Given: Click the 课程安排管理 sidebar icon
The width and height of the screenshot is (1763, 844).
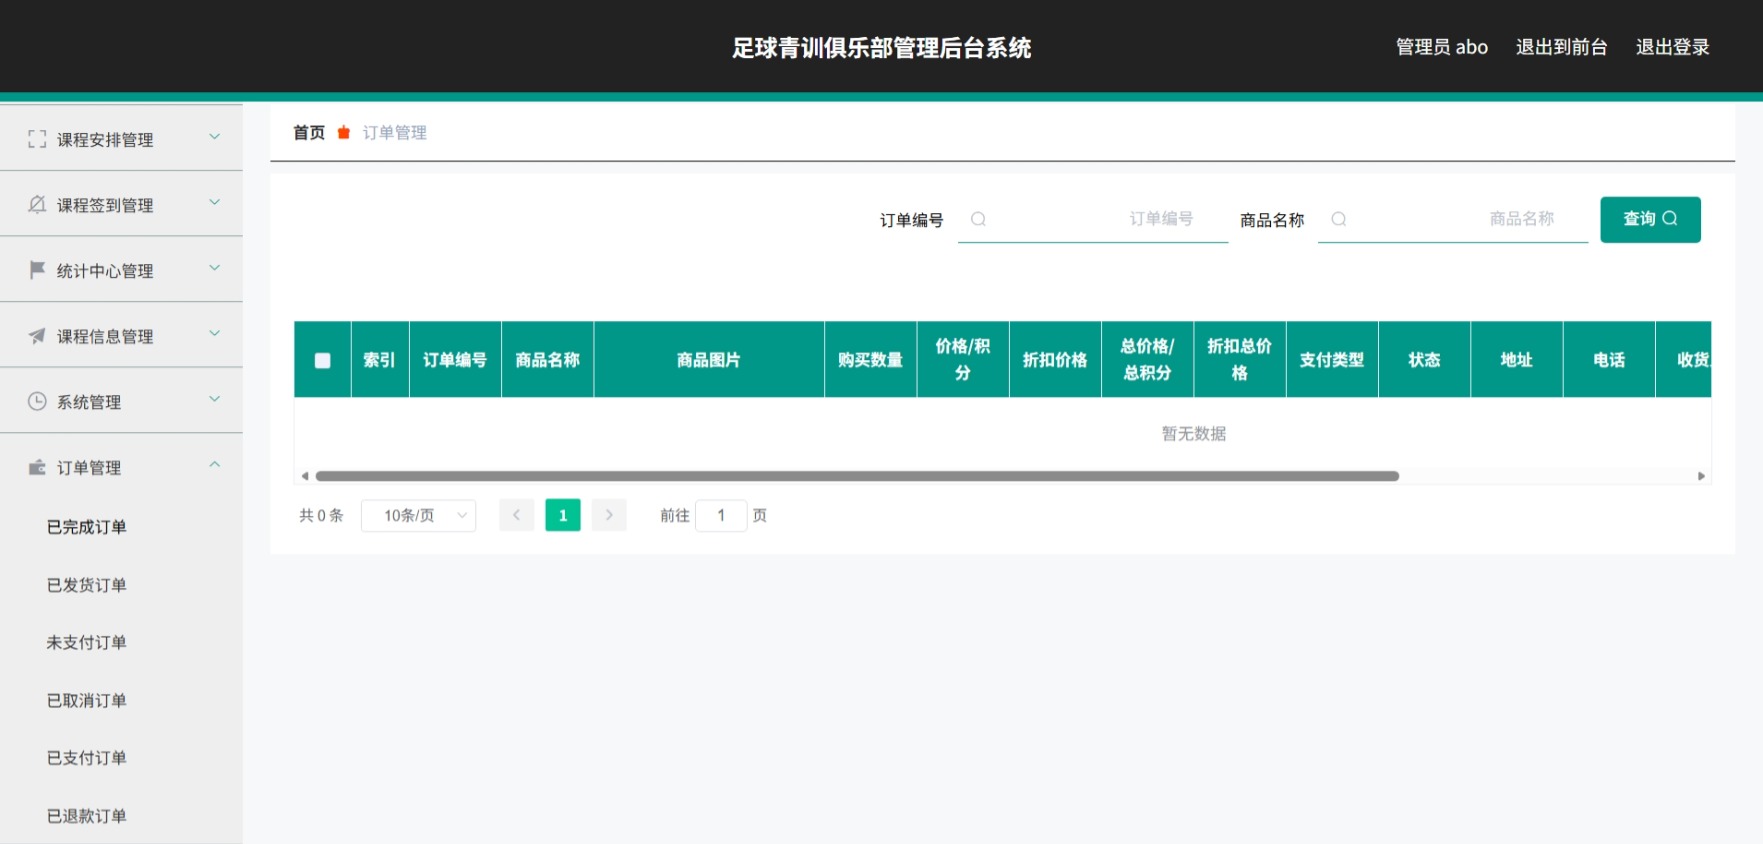Looking at the screenshot, I should click(37, 139).
